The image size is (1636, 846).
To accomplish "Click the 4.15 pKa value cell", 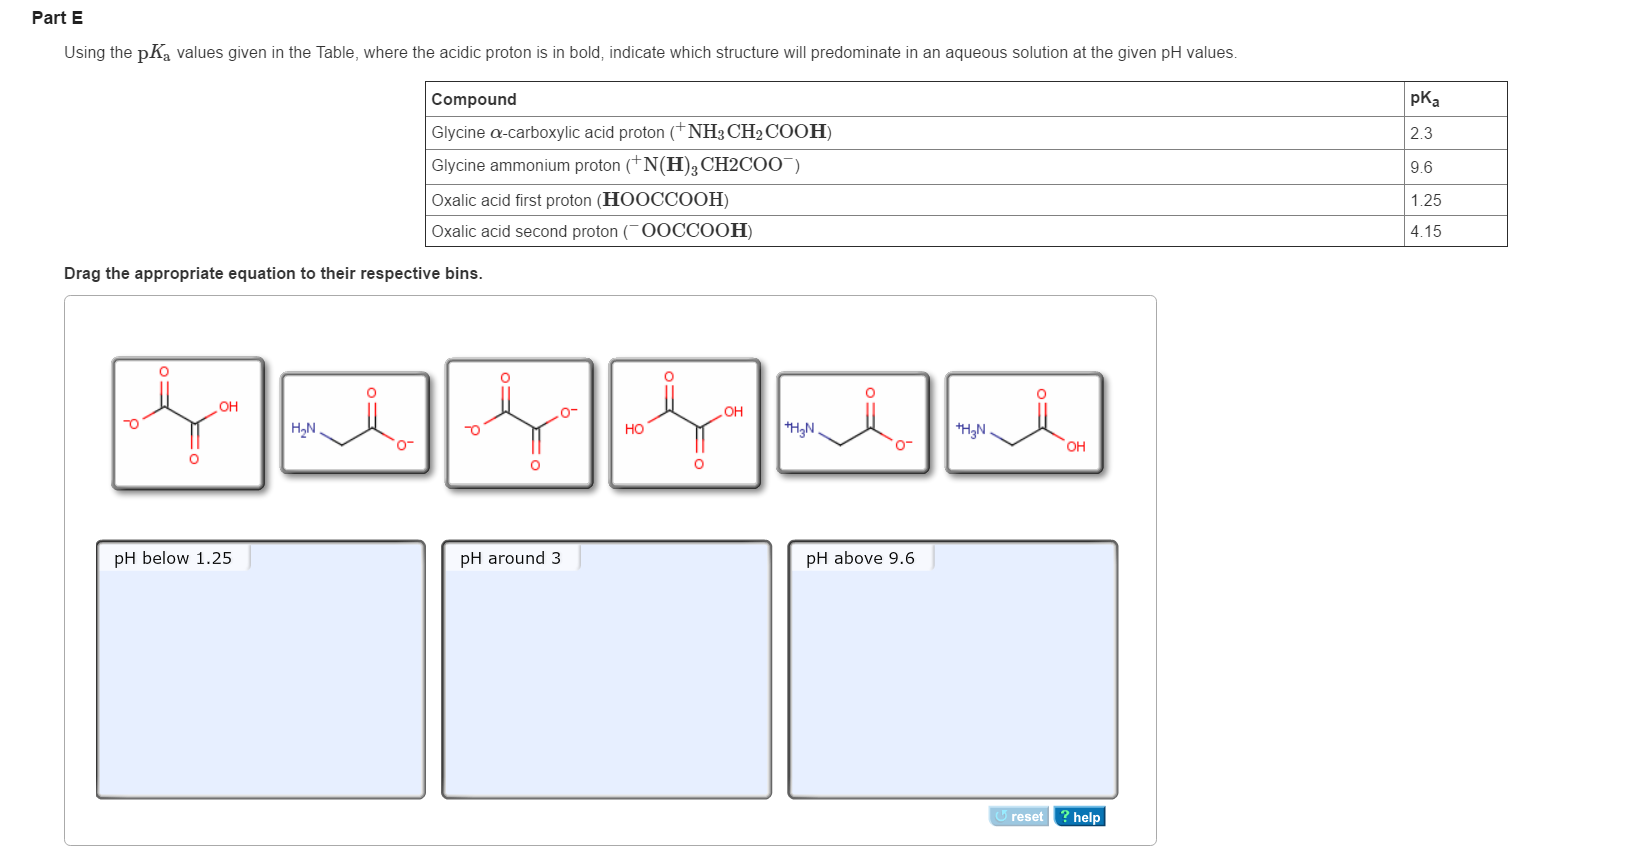I will (1426, 231).
